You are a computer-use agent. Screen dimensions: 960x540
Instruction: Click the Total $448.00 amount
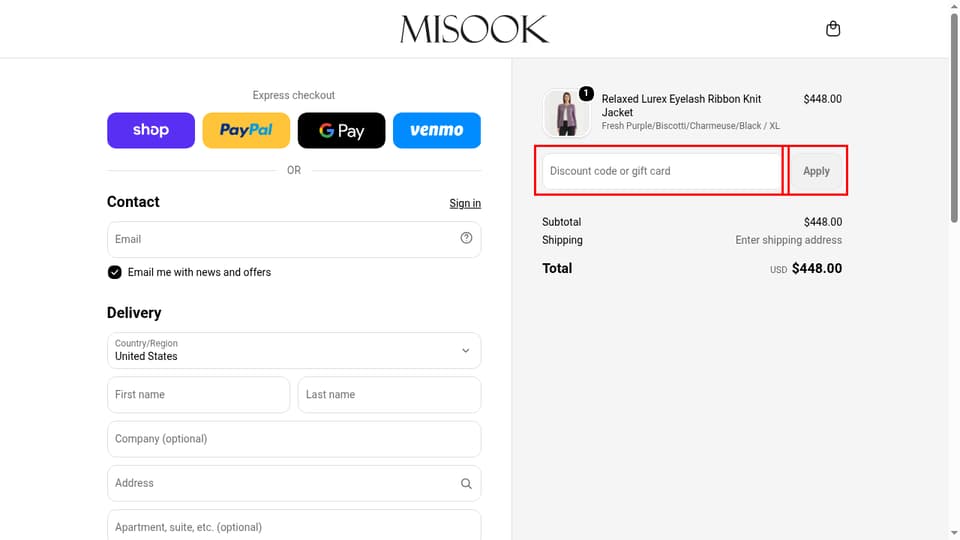(x=817, y=268)
